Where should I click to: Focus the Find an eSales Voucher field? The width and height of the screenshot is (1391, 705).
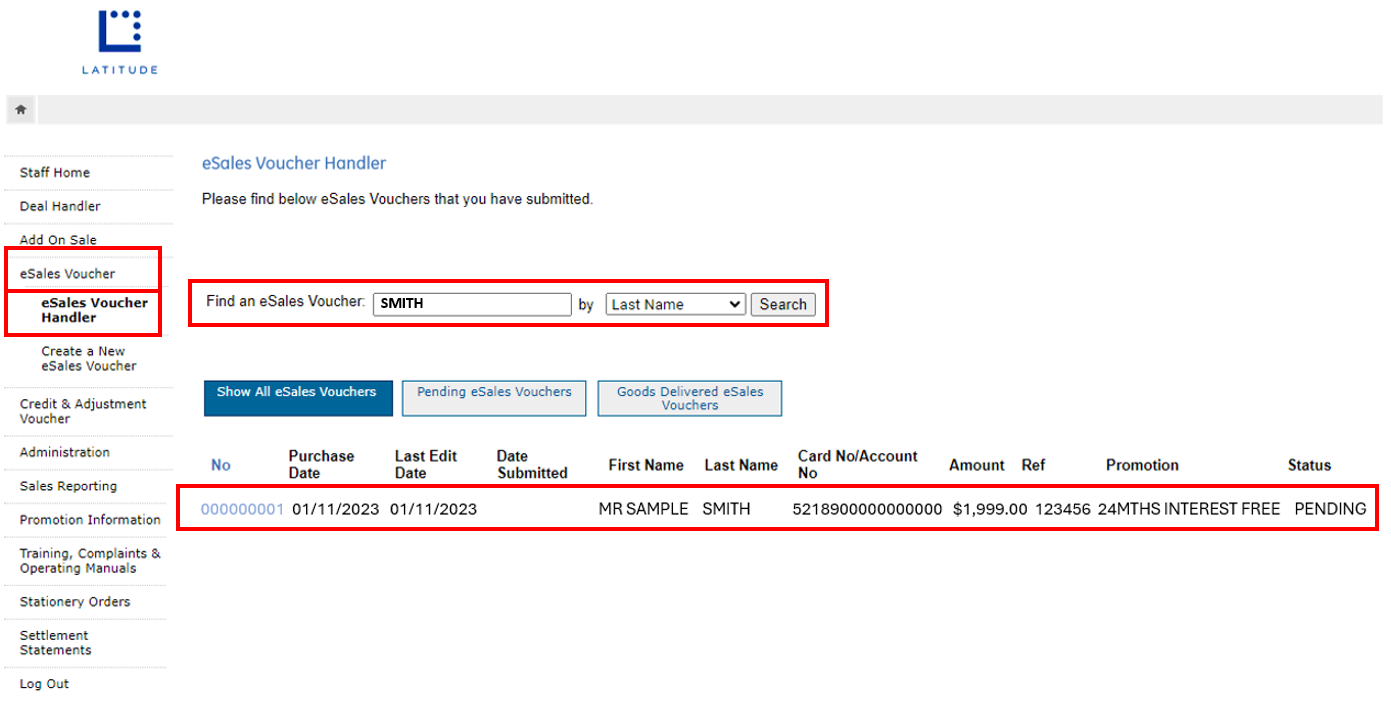tap(472, 305)
